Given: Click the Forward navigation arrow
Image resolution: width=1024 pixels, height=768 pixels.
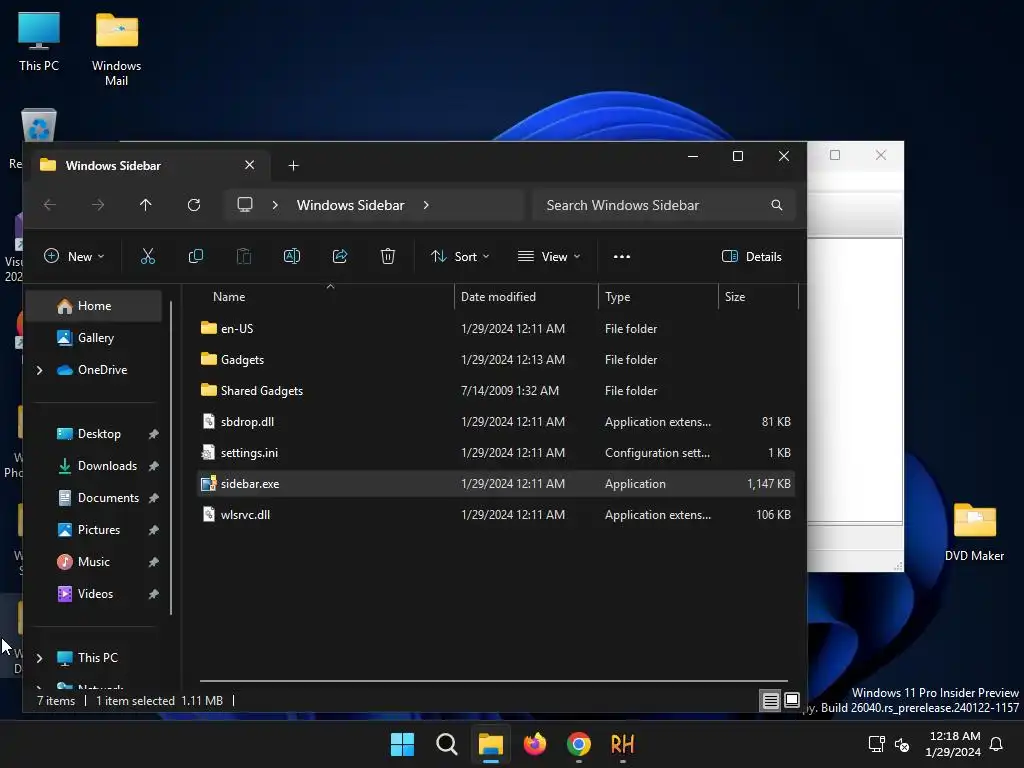Looking at the screenshot, I should (98, 205).
